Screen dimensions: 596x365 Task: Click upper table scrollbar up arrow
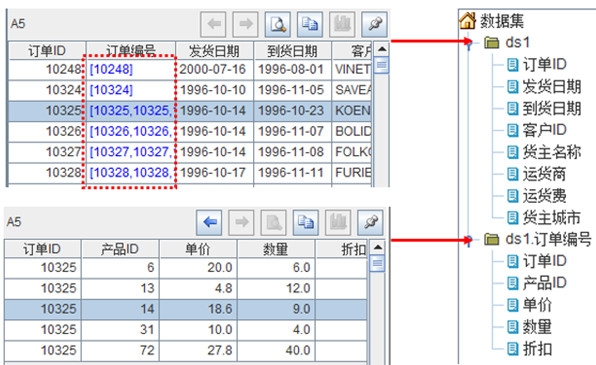point(382,49)
